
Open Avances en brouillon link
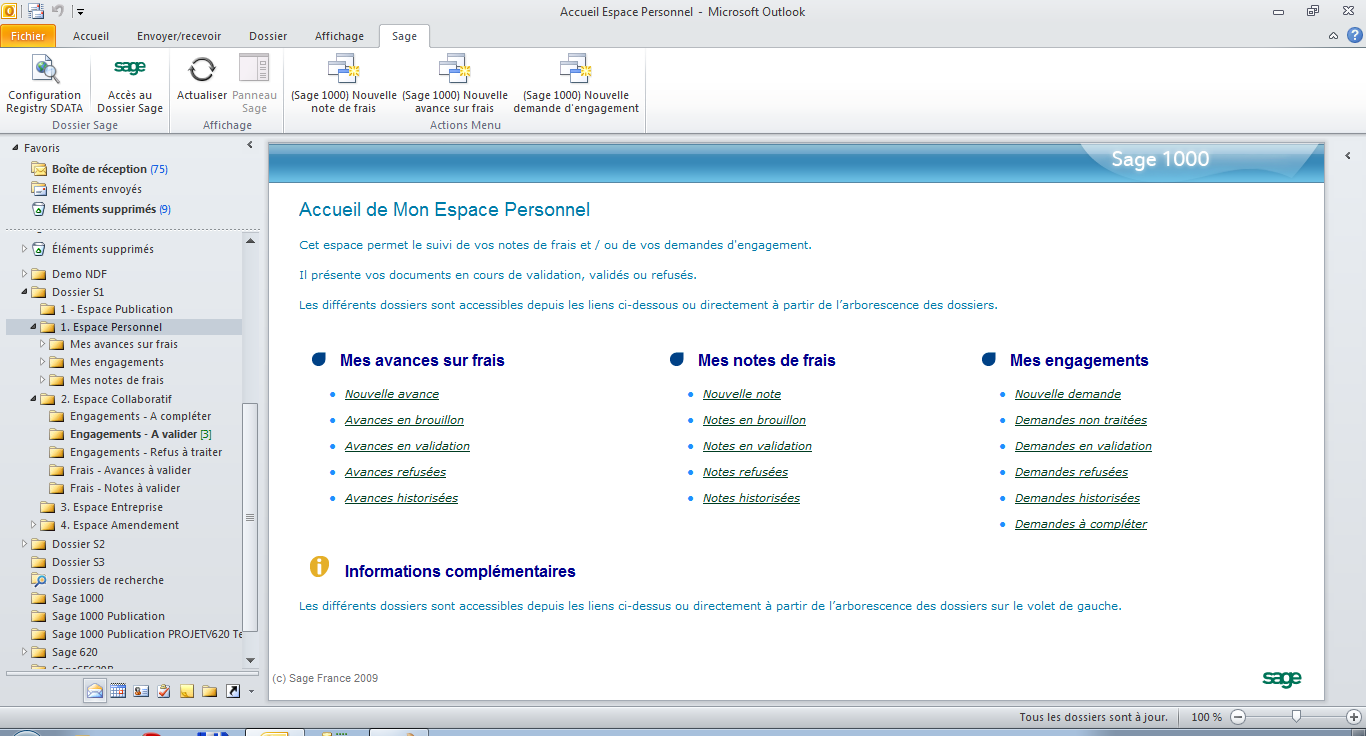coord(404,420)
